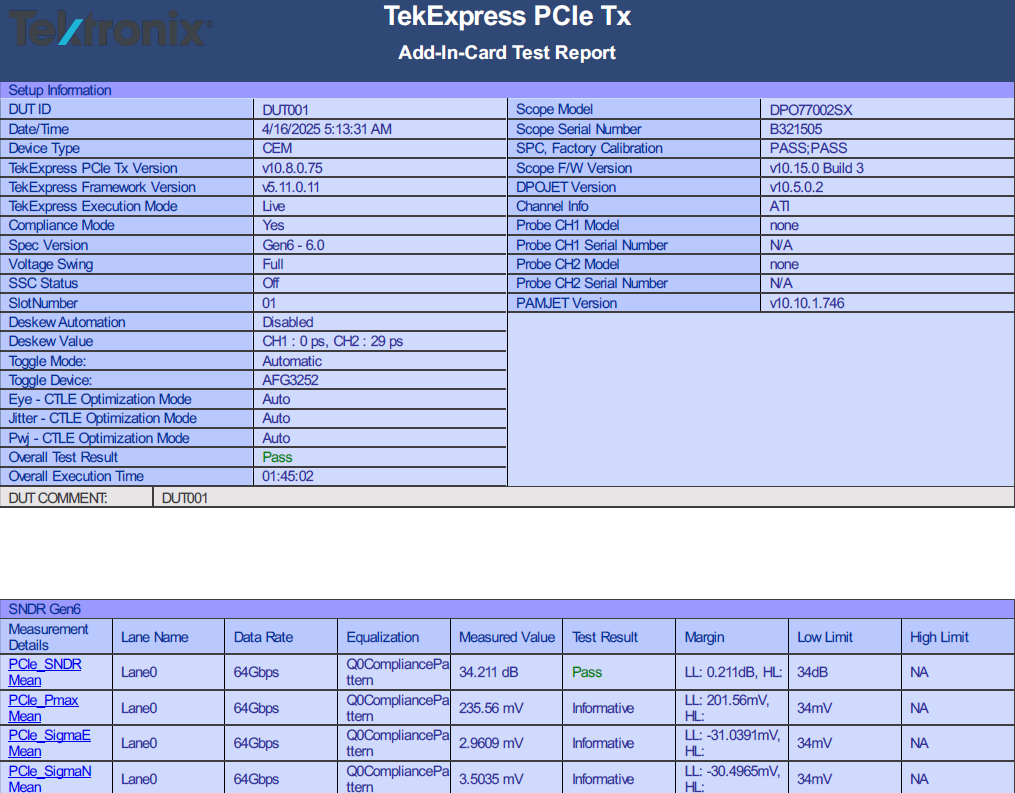This screenshot has height=793, width=1015.
Task: Select measured value '2.9609 mV'
Action: pyautogui.click(x=491, y=743)
